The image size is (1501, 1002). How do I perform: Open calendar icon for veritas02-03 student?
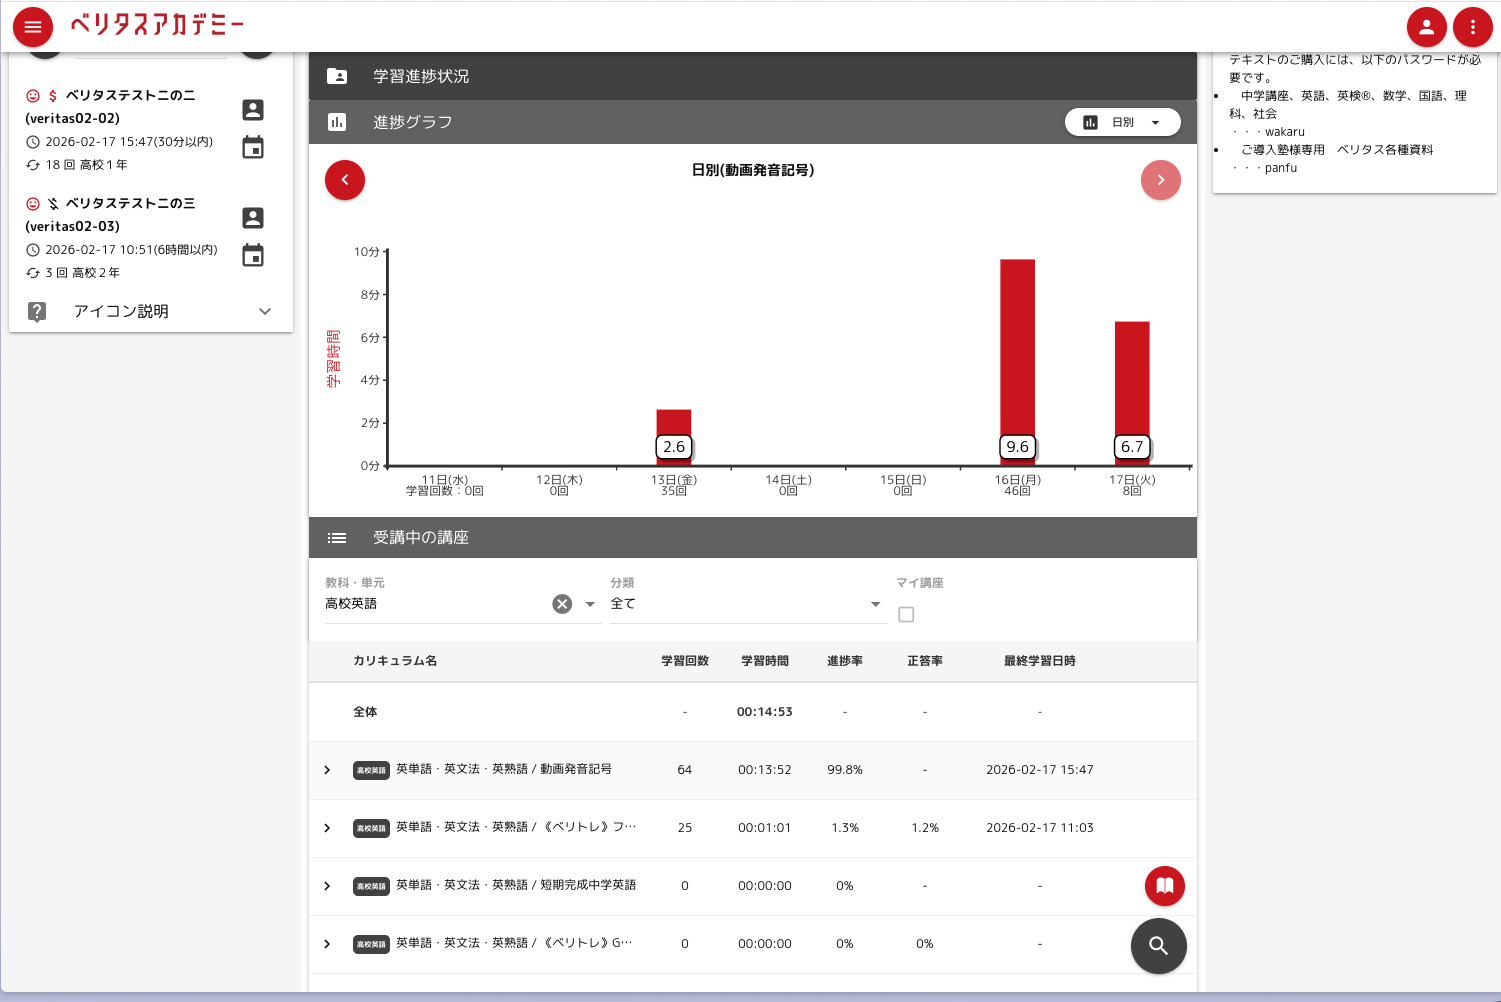click(253, 256)
